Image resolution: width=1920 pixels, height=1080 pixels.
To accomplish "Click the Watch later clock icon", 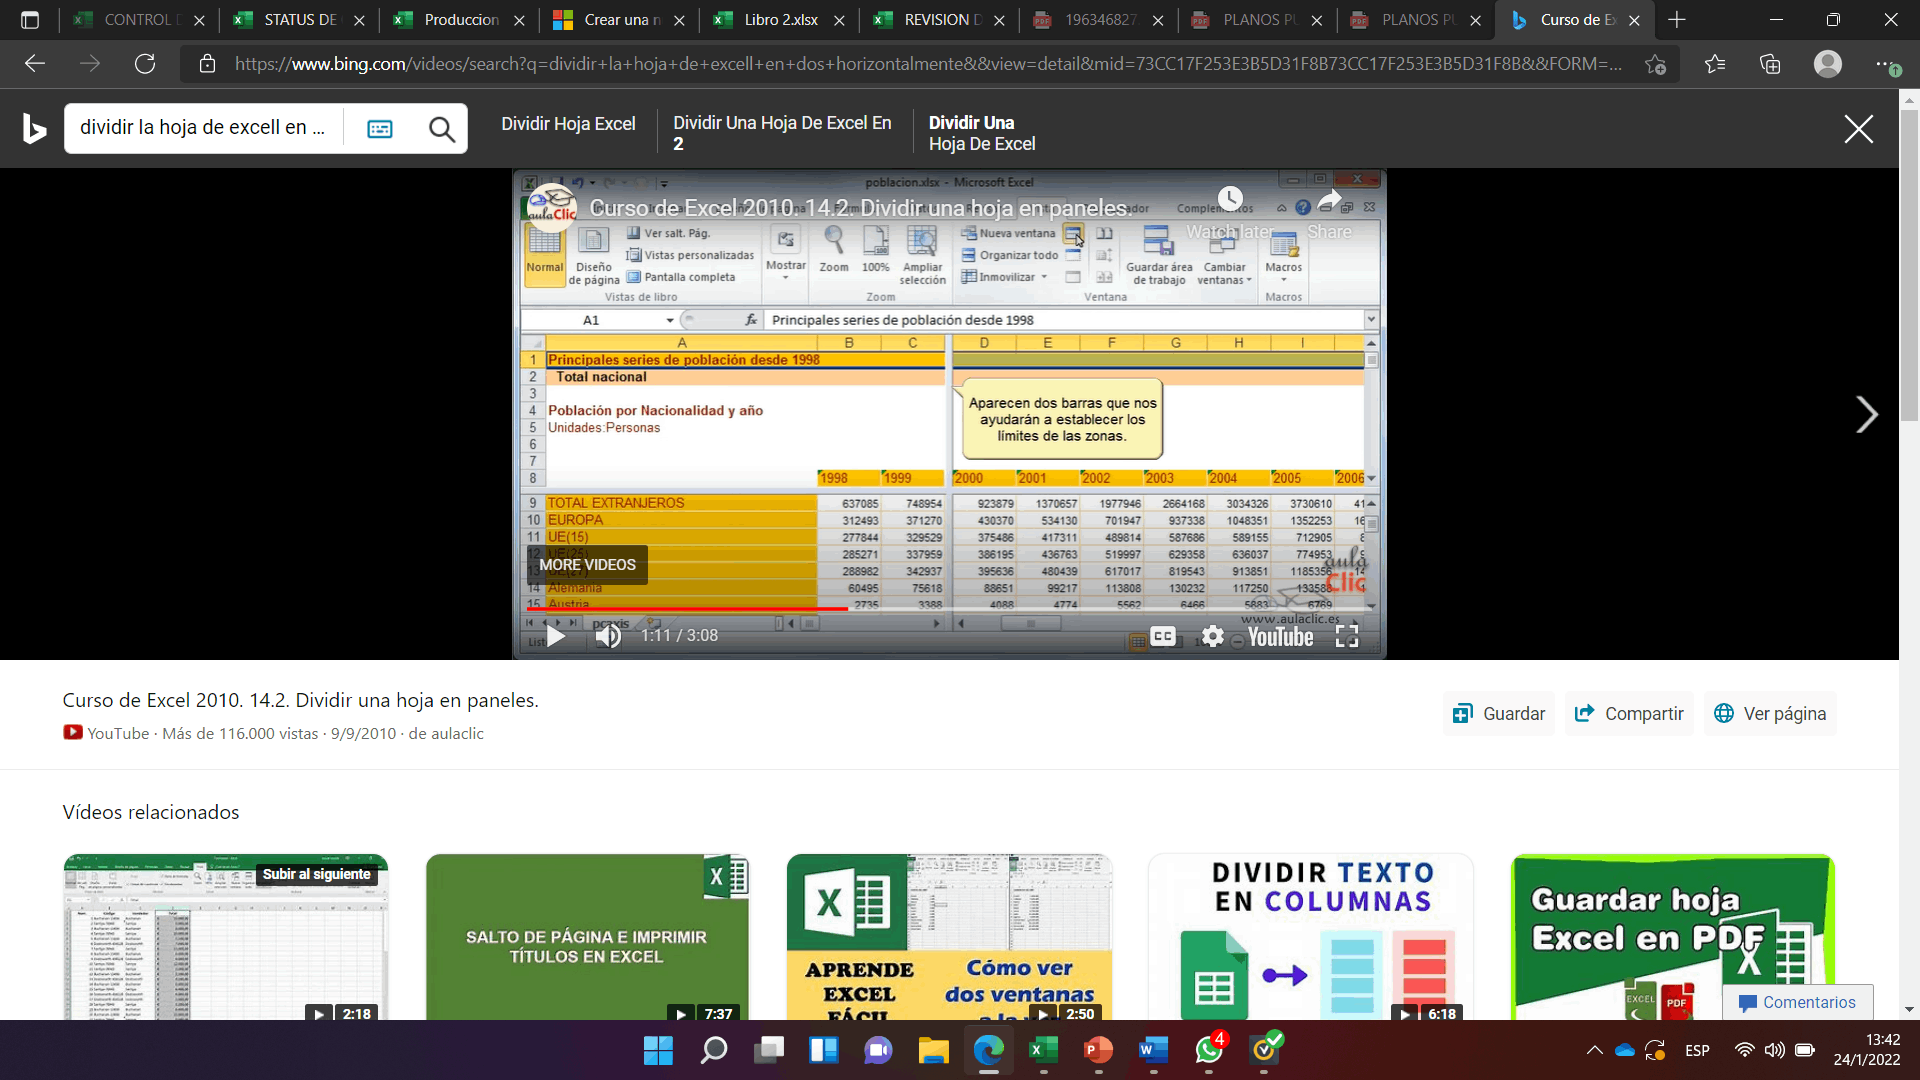I will click(1230, 199).
